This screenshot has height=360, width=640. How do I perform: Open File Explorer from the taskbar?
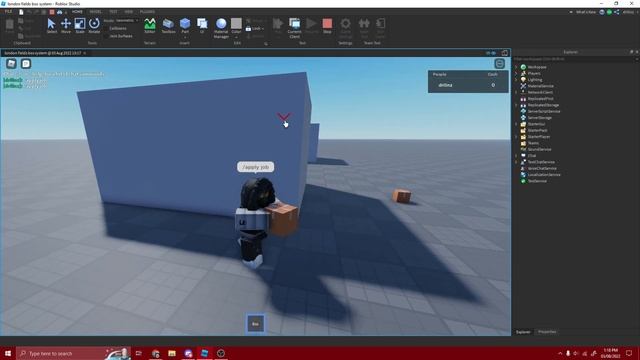point(172,353)
